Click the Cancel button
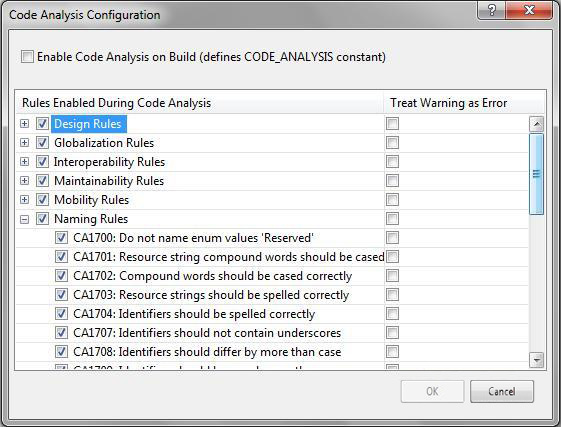Screen dimensions: 561x427 point(502,391)
